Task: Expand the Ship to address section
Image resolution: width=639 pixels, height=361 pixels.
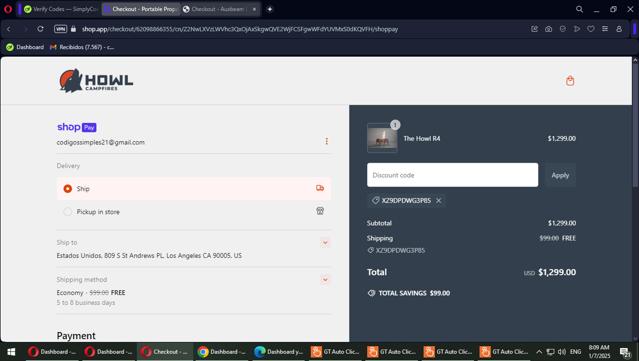Action: [325, 243]
